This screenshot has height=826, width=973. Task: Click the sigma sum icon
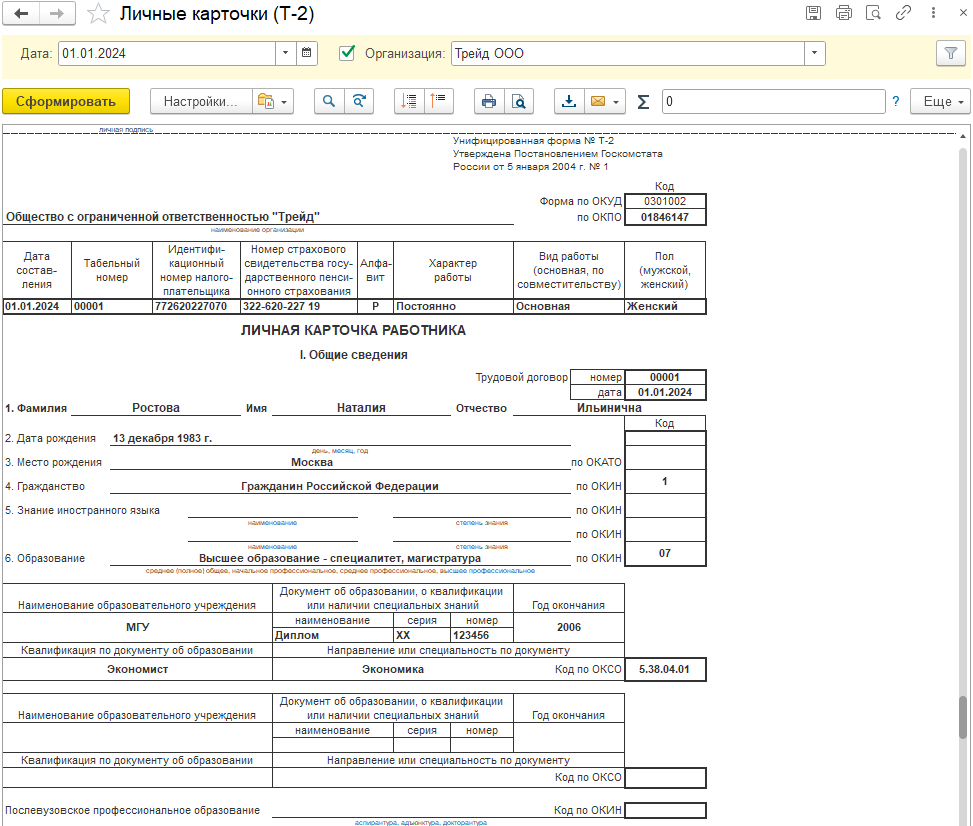(643, 101)
